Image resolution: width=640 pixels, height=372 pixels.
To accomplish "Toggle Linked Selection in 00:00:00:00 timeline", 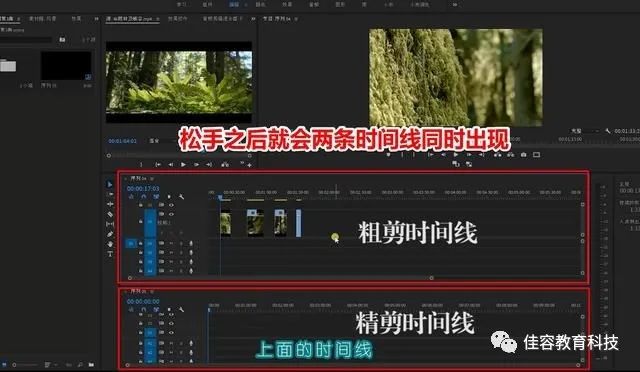I will coord(156,310).
